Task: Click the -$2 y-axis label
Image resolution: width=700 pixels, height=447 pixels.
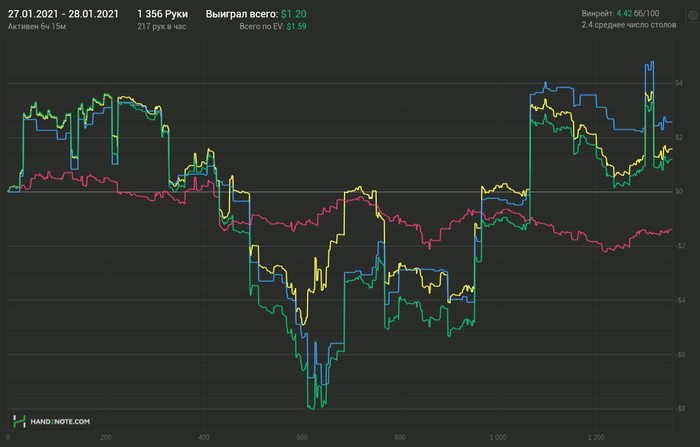Action: tap(680, 246)
